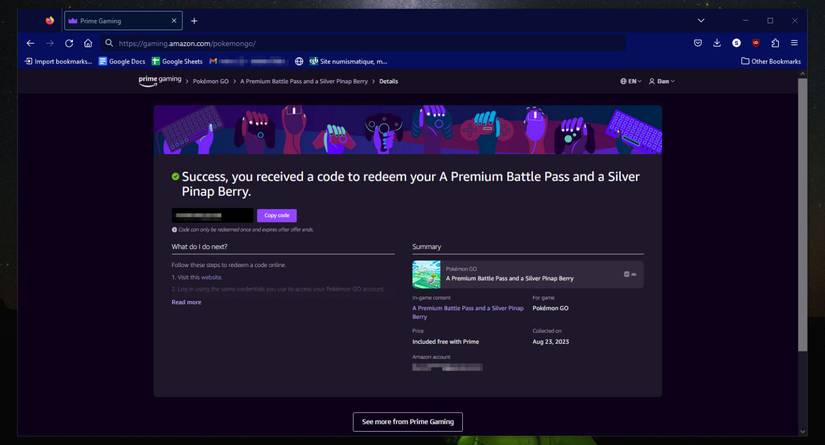The image size is (825, 445).
Task: Click Pokémon GO under For game
Action: pos(550,308)
